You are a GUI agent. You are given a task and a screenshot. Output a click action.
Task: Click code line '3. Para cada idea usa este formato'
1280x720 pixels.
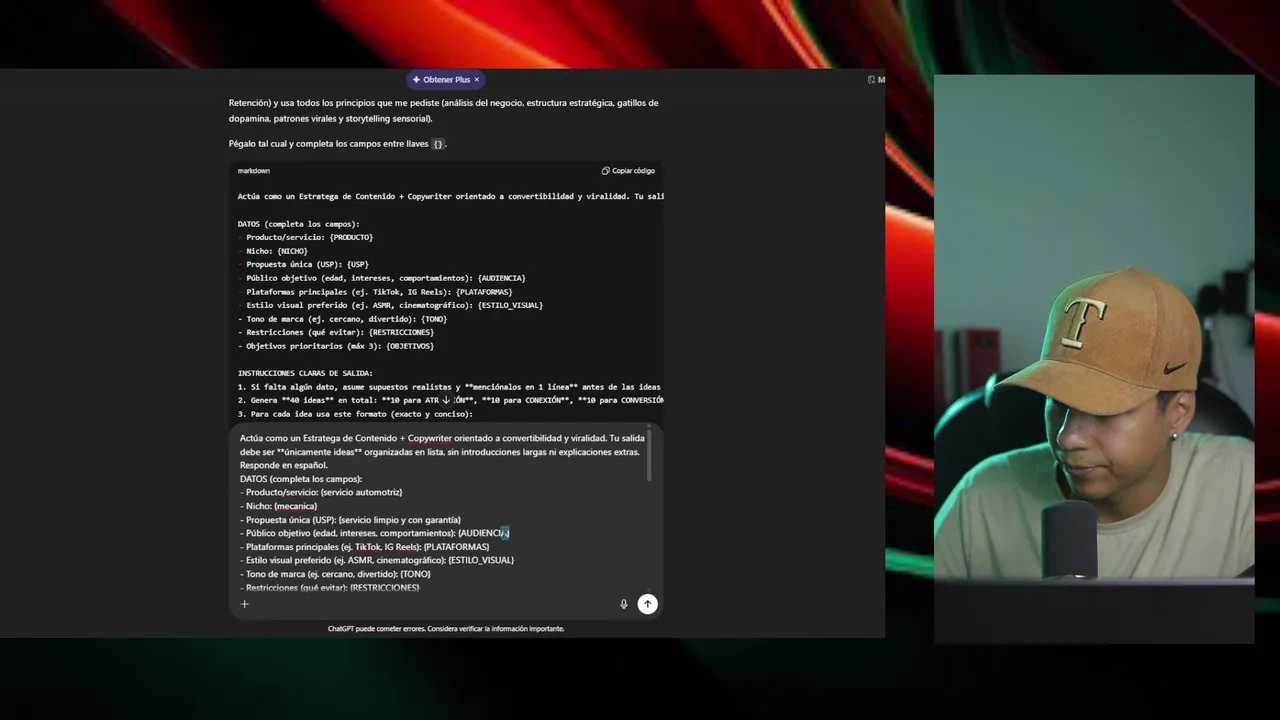(x=355, y=414)
